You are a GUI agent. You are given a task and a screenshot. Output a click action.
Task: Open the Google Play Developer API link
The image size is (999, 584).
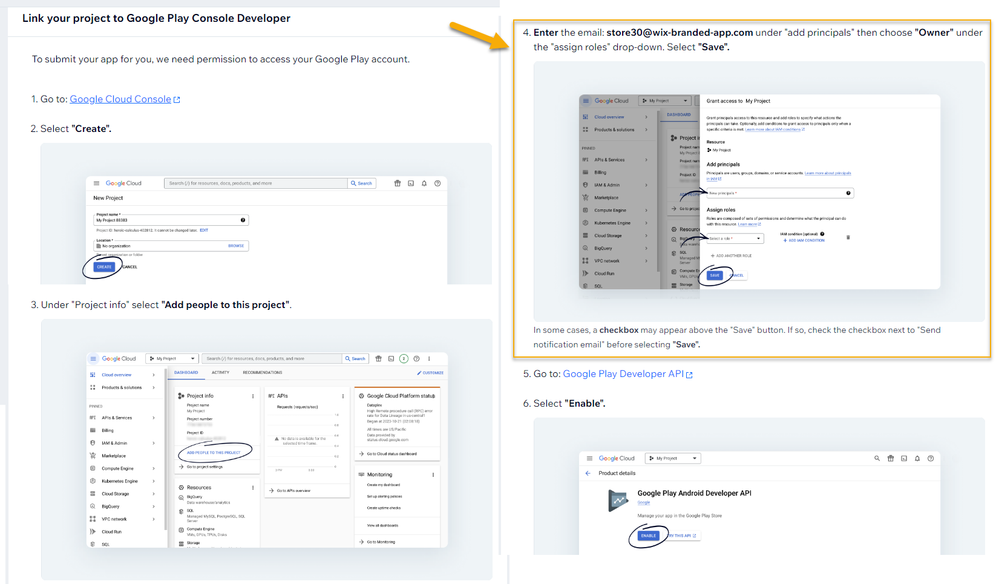click(x=623, y=374)
